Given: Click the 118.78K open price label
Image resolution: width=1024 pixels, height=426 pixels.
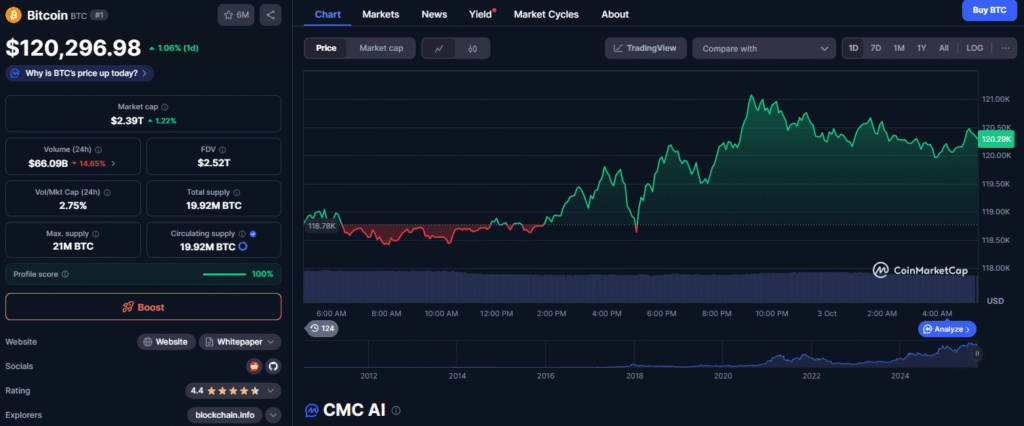Looking at the screenshot, I should [x=322, y=226].
